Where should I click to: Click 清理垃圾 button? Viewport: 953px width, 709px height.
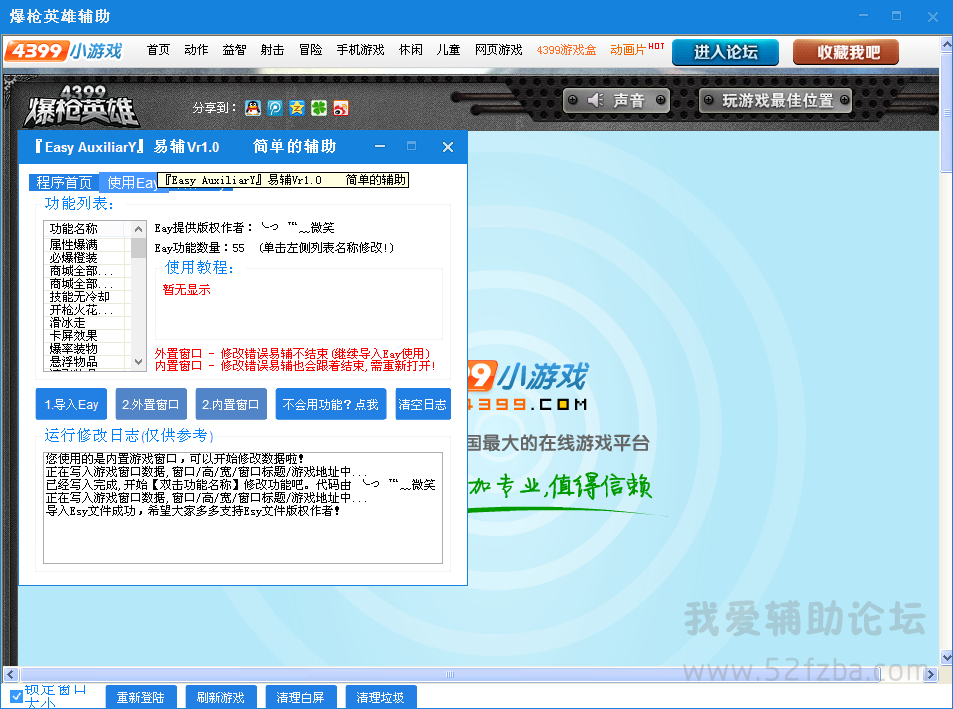[x=380, y=697]
